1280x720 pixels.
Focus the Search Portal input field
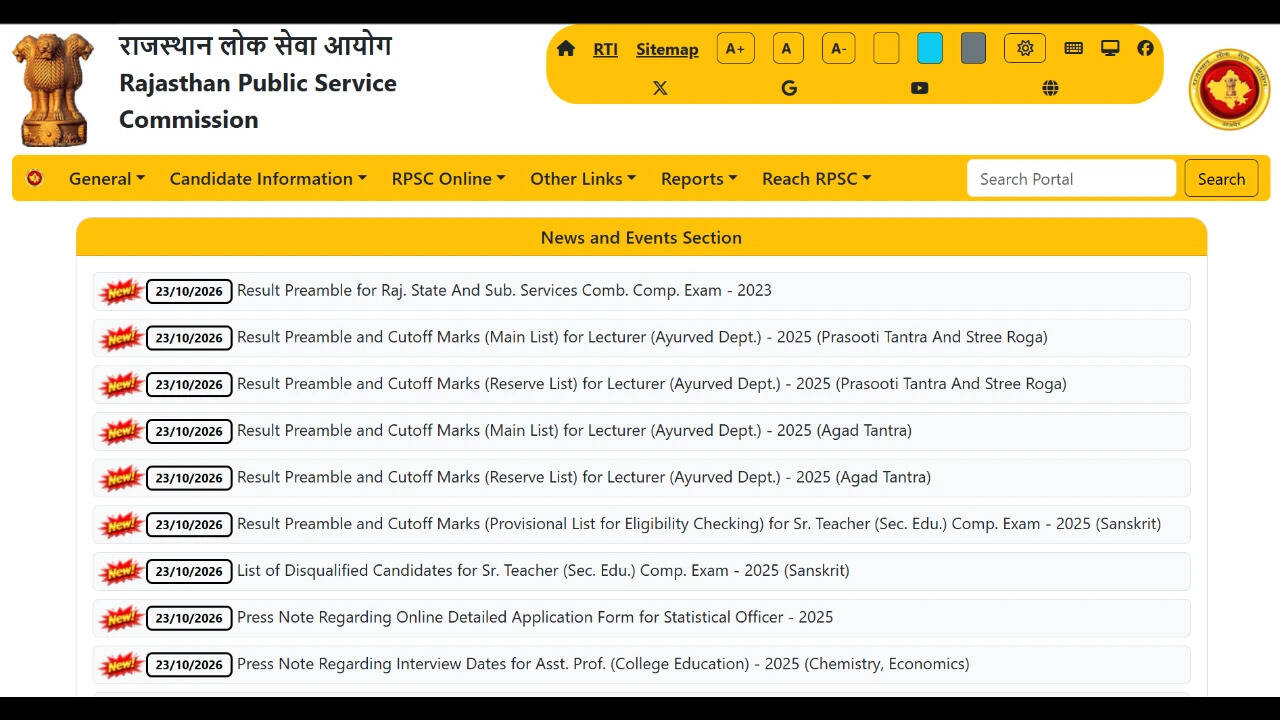(x=1071, y=178)
